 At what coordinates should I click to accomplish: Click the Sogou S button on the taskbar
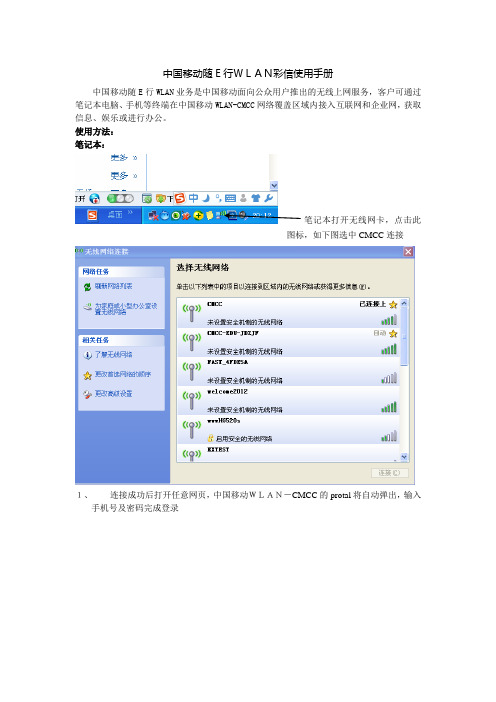[92, 215]
